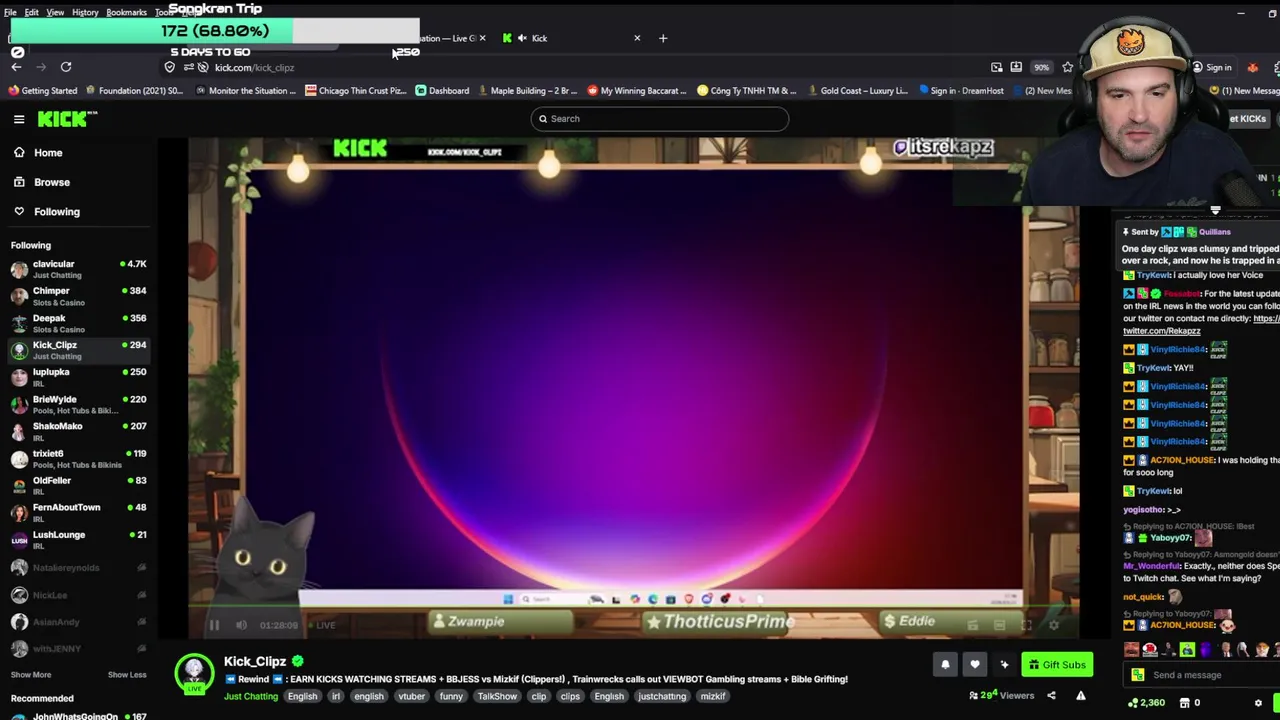Open ShakoMako channel in Following list
1280x720 pixels.
(x=78, y=431)
